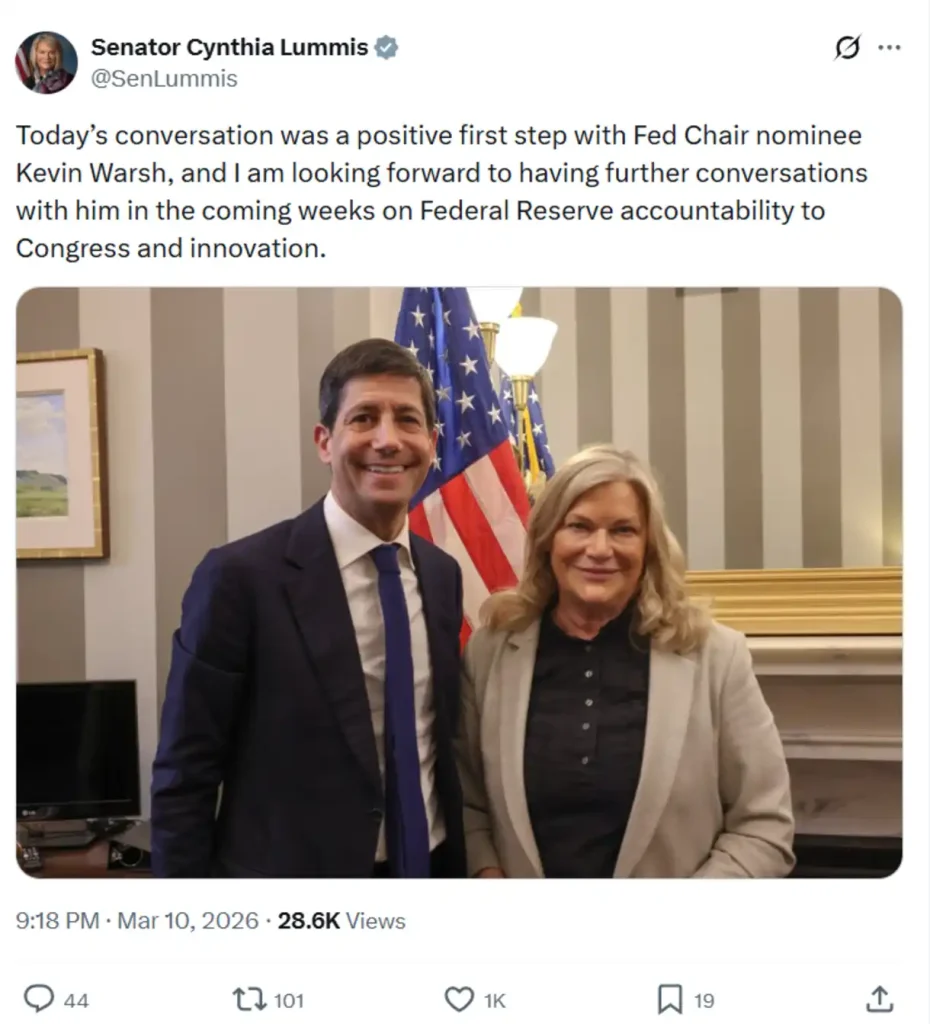The height and width of the screenshot is (1024, 930).
Task: Click the 1K likes count
Action: (493, 998)
